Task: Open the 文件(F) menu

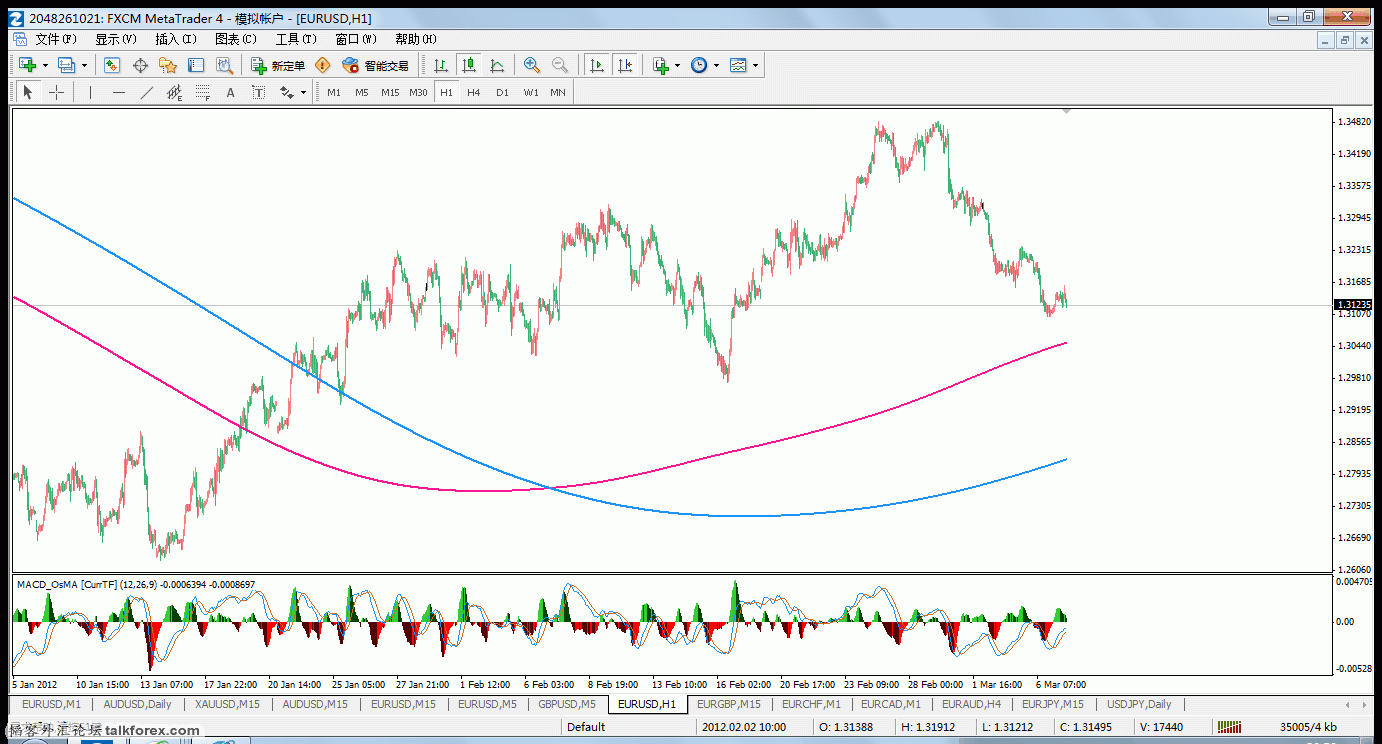Action: click(56, 39)
